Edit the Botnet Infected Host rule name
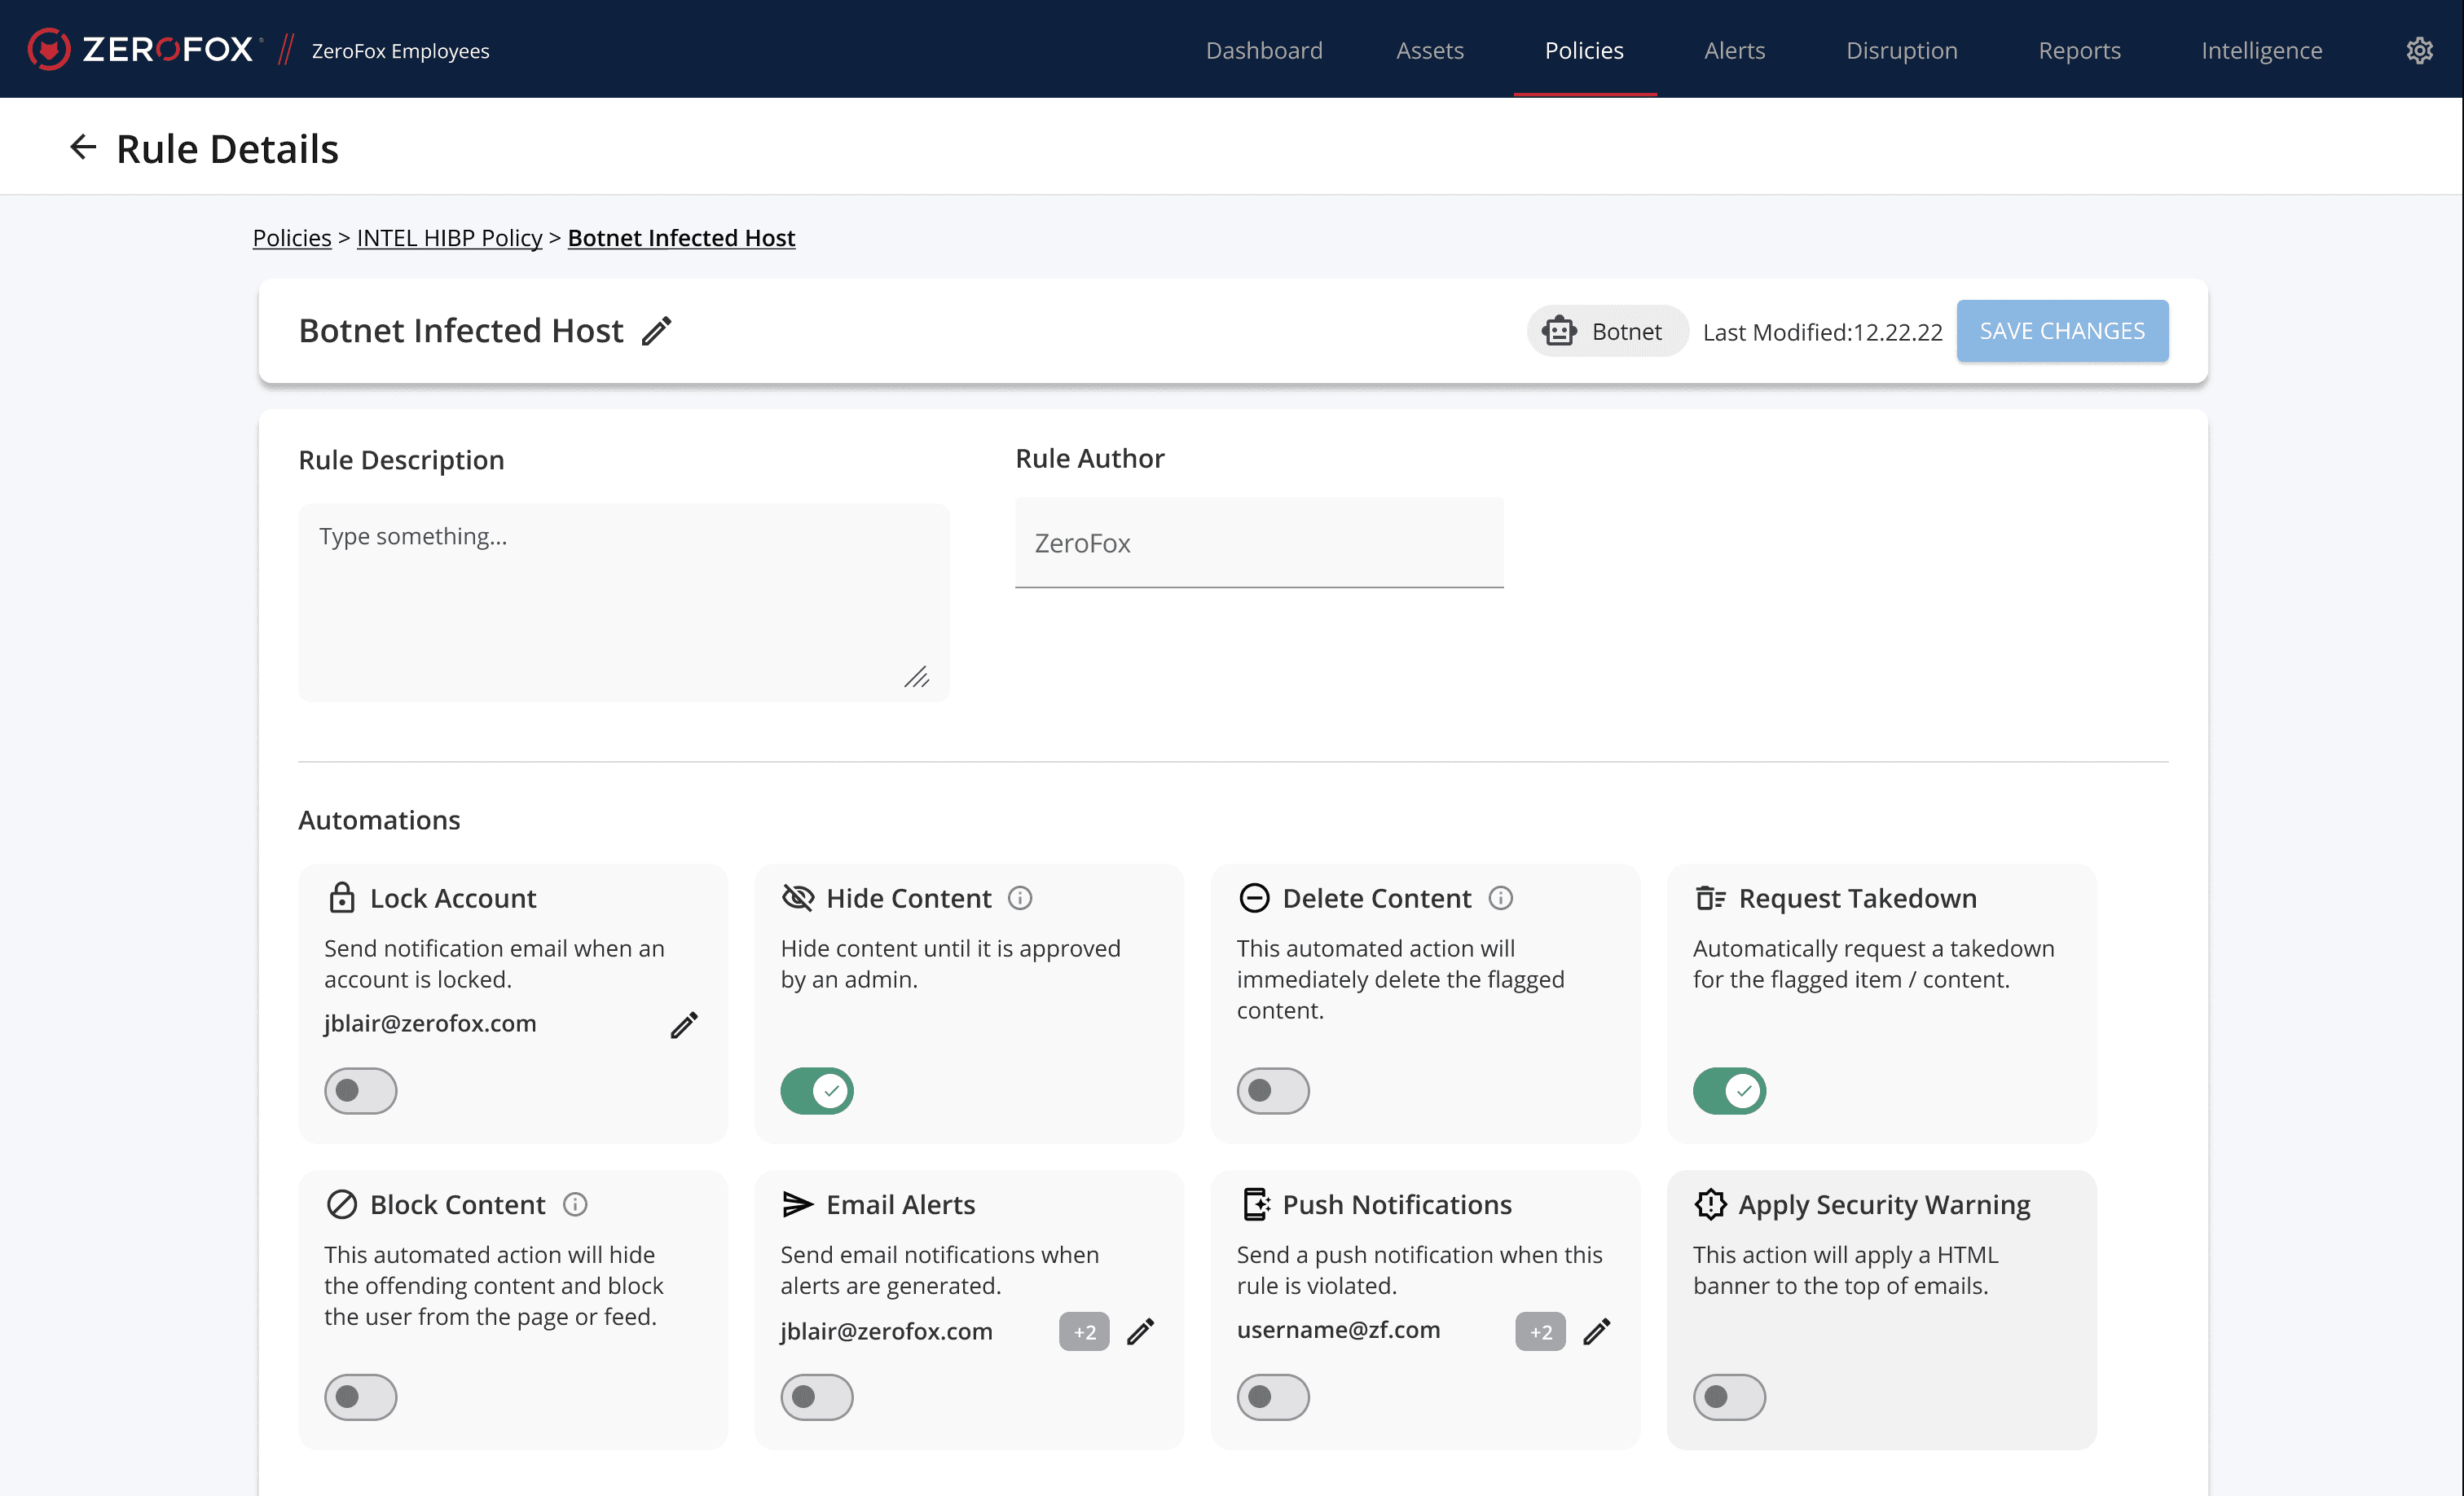The width and height of the screenshot is (2464, 1496). pos(657,331)
